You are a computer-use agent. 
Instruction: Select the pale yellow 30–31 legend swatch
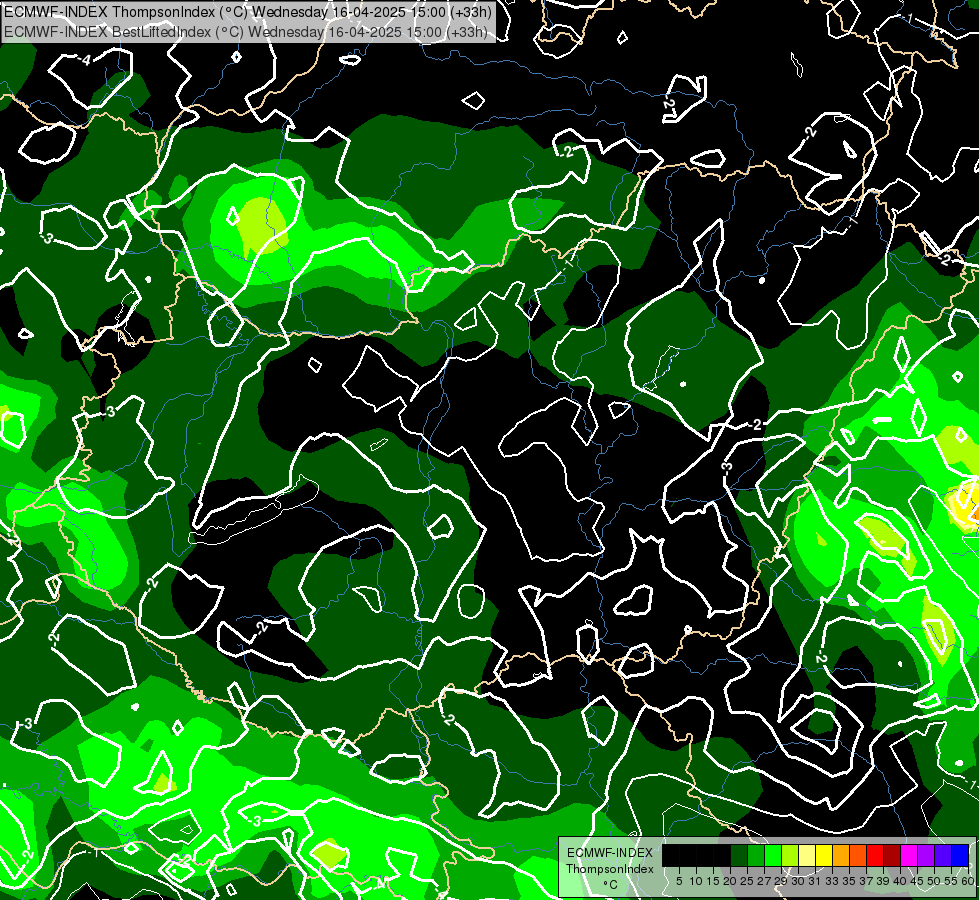[x=807, y=855]
